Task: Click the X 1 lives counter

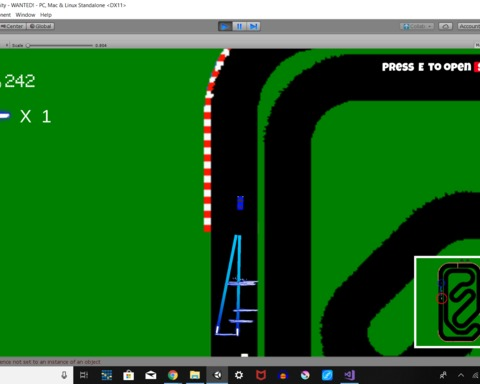Action: [35, 117]
